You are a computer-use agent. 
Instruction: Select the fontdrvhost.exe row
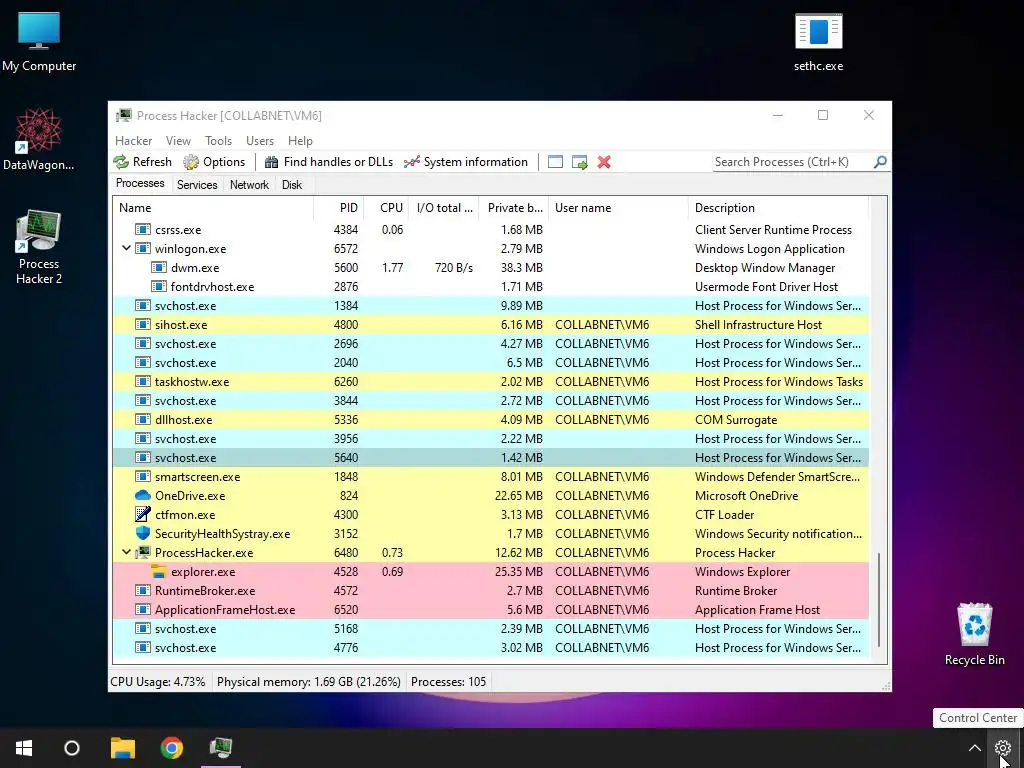[491, 287]
